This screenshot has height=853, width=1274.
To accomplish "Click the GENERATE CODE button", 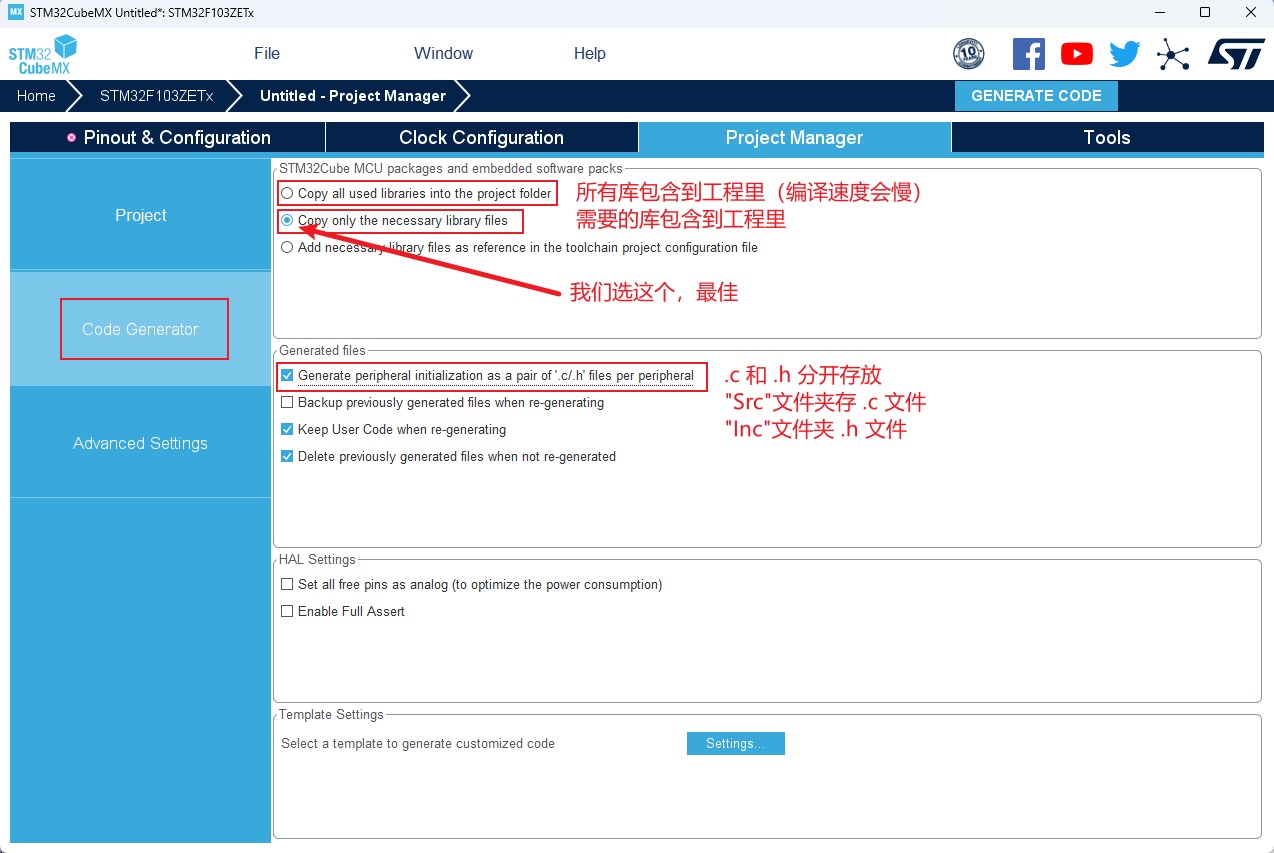I will click(1036, 96).
